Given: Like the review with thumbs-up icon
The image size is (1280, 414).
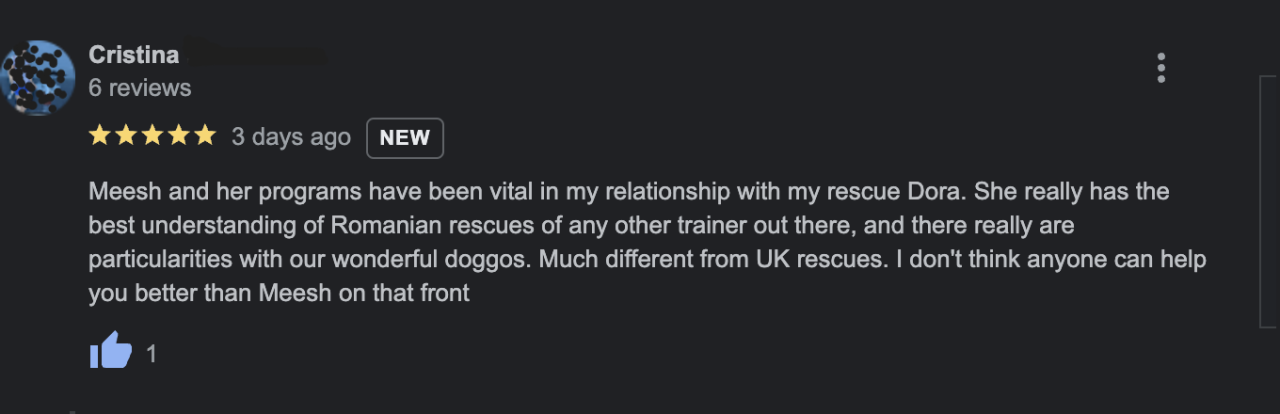Looking at the screenshot, I should (111, 351).
